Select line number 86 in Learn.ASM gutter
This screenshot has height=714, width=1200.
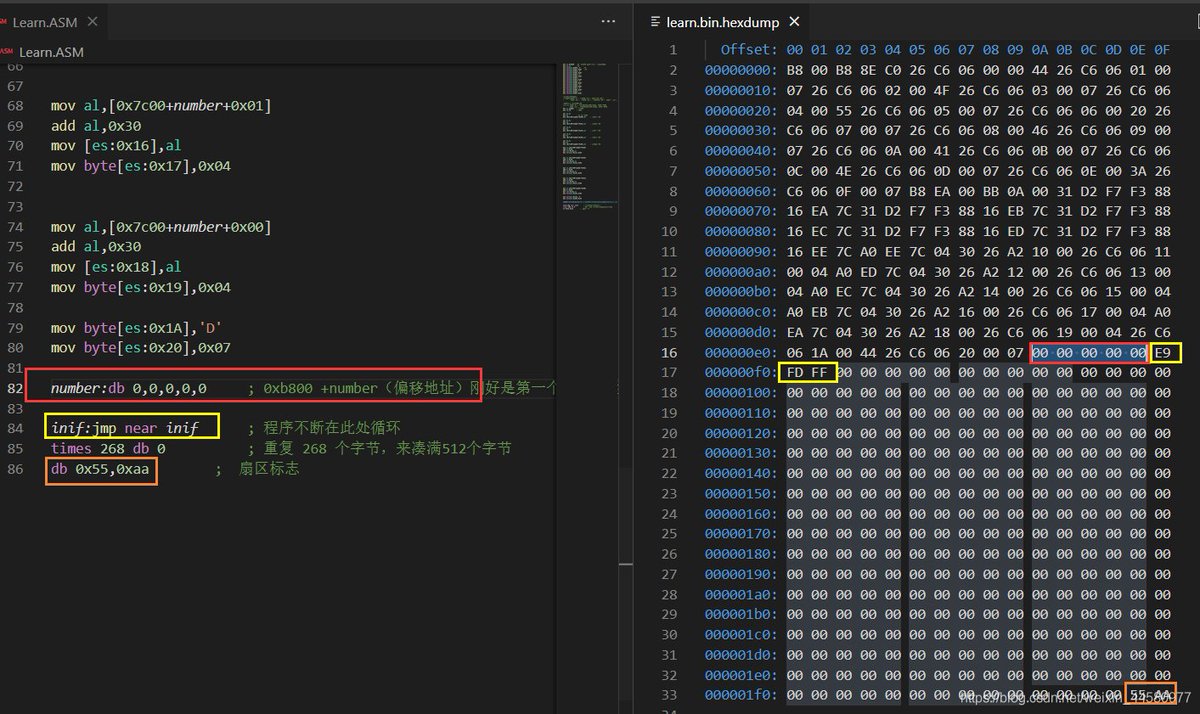14,468
